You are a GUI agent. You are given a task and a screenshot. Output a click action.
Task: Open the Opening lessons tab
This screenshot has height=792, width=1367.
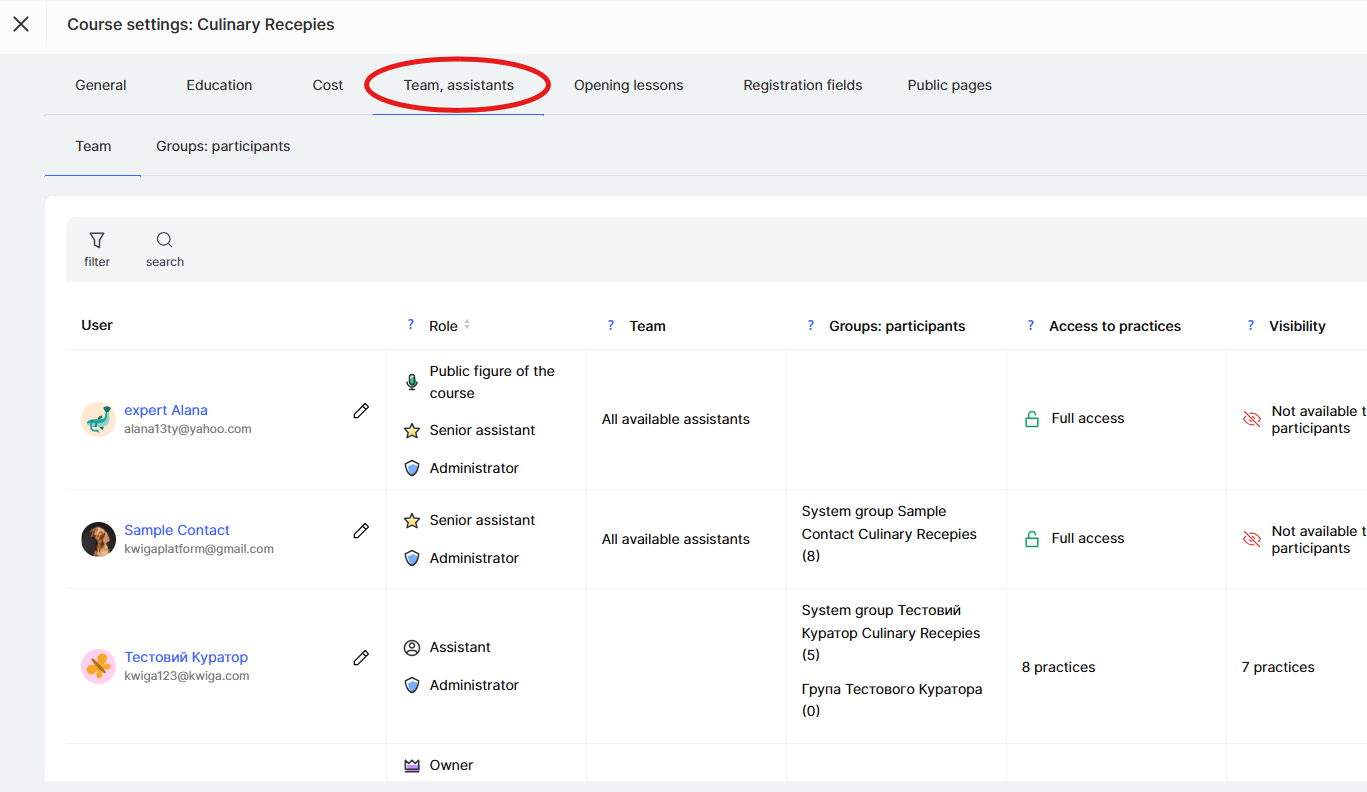coord(628,85)
